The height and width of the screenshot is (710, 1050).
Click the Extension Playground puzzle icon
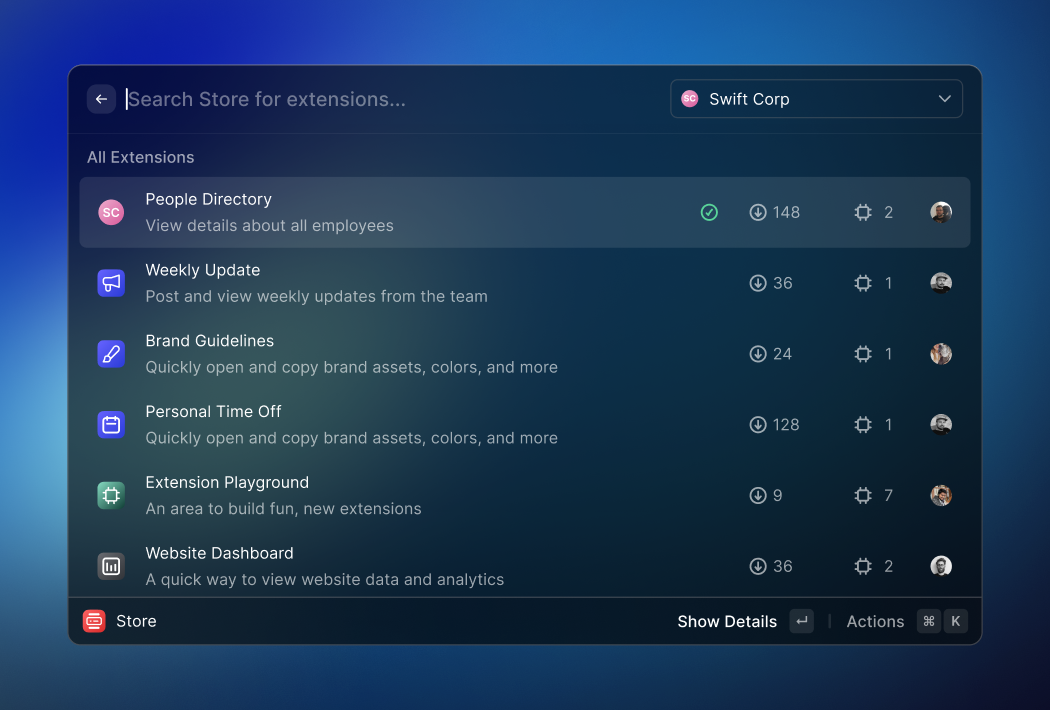(110, 495)
